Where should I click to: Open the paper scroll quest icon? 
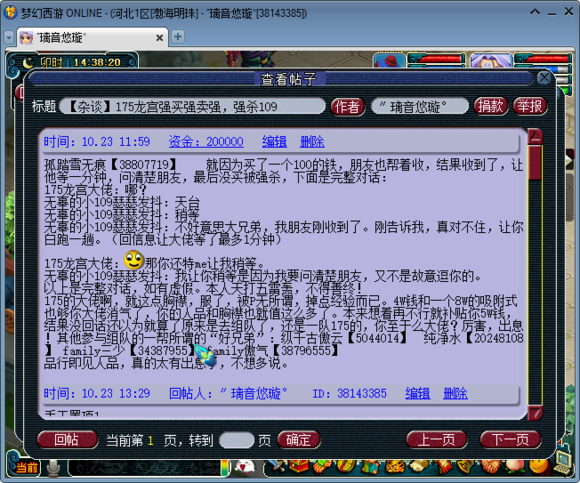(419, 466)
